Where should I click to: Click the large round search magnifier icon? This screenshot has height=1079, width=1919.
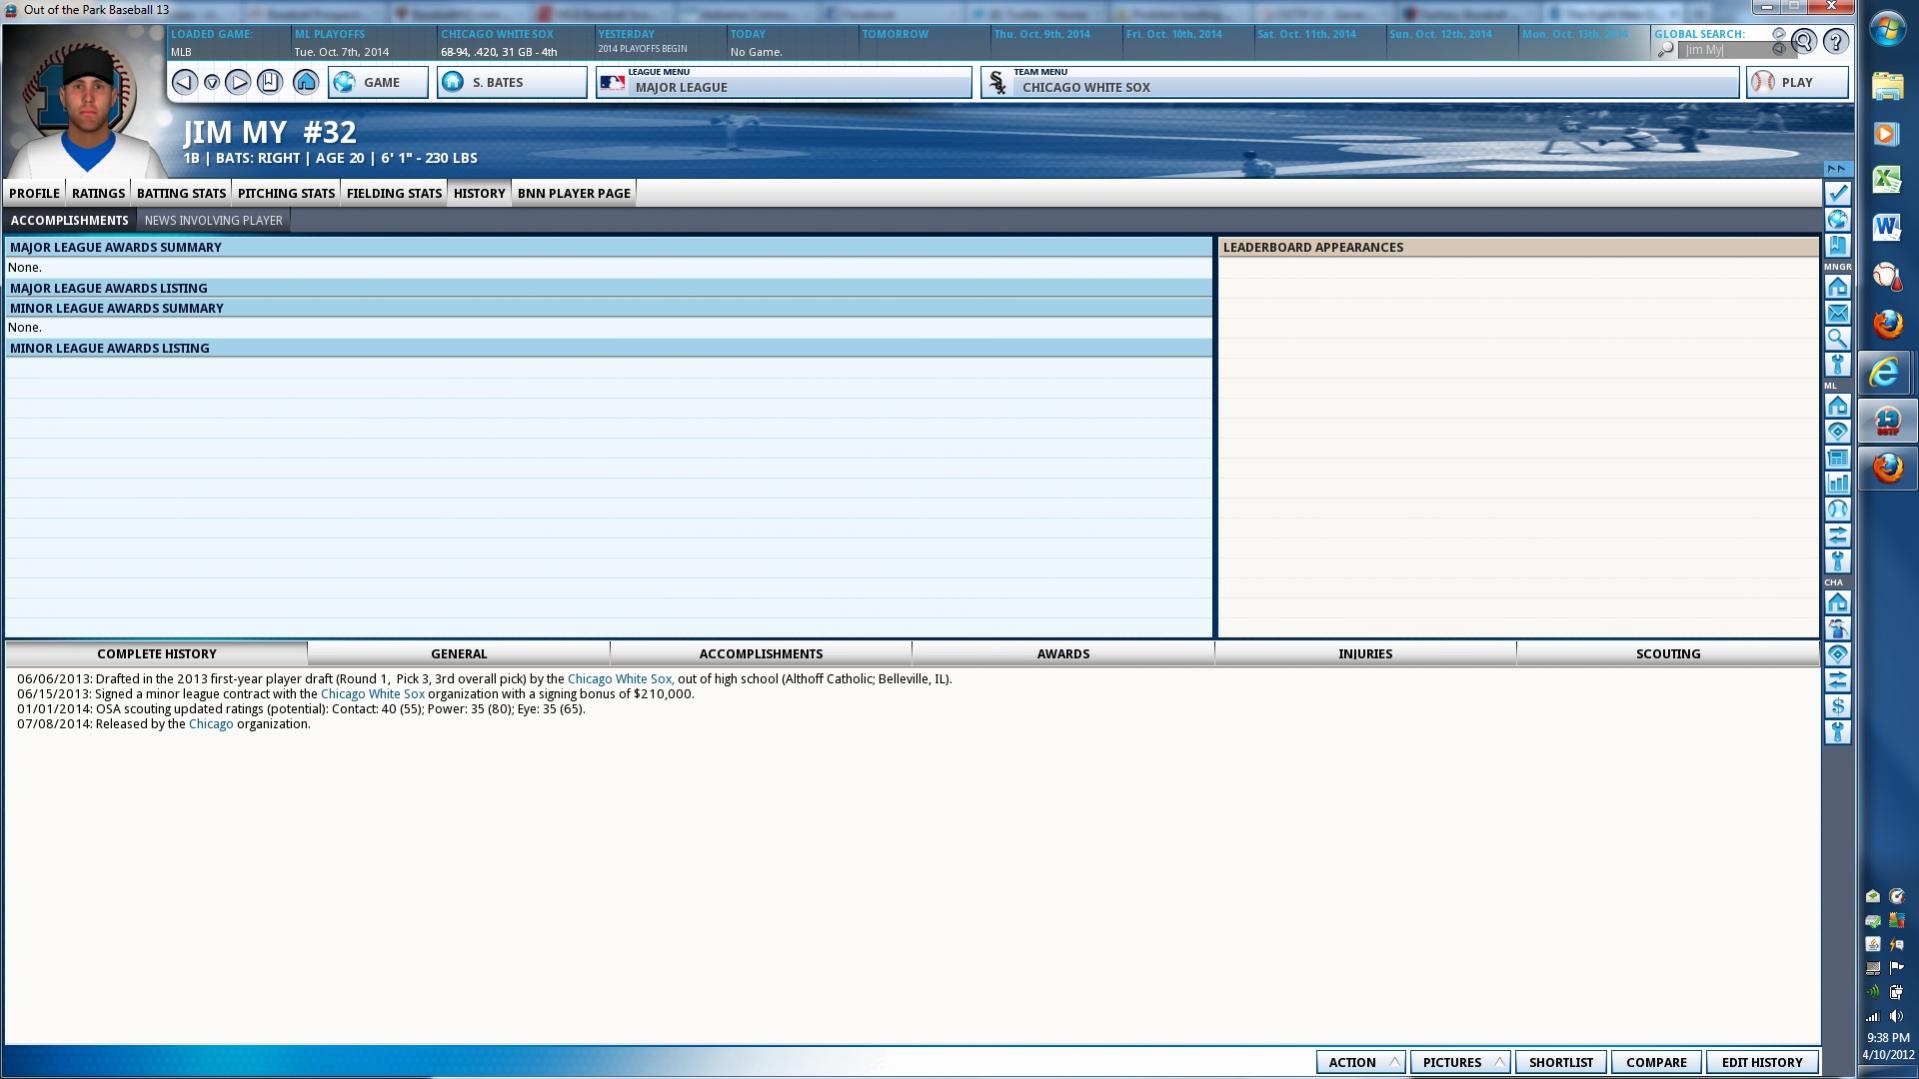coord(1804,41)
